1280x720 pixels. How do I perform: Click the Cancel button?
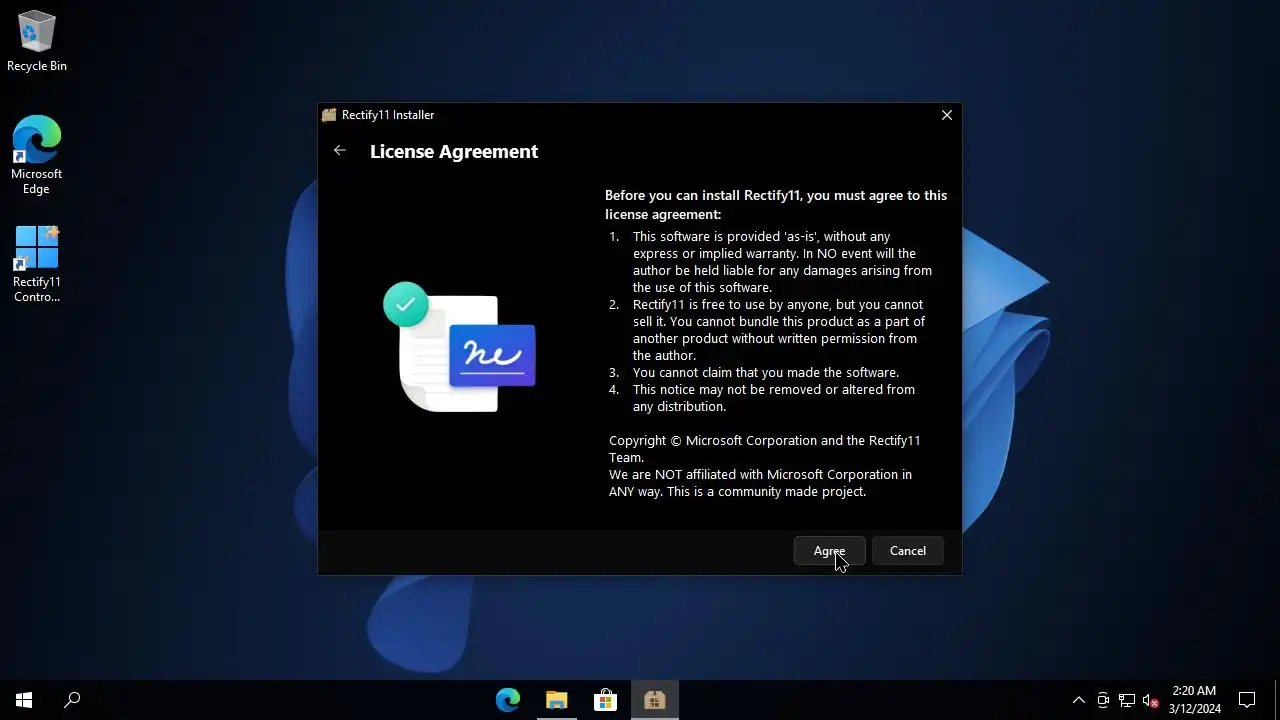[908, 551]
